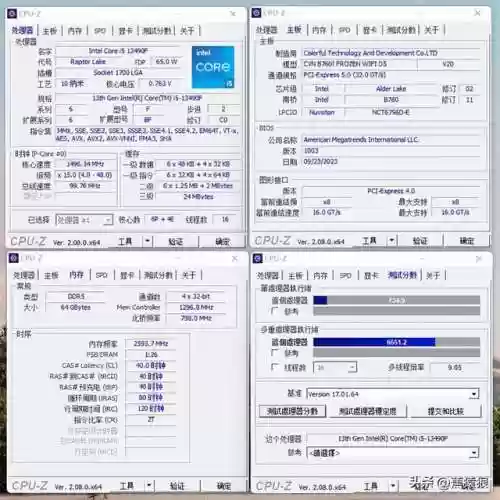Enable the 线程数 checkbox in the bench window
Screen dimensions: 500x500
[x=275, y=367]
